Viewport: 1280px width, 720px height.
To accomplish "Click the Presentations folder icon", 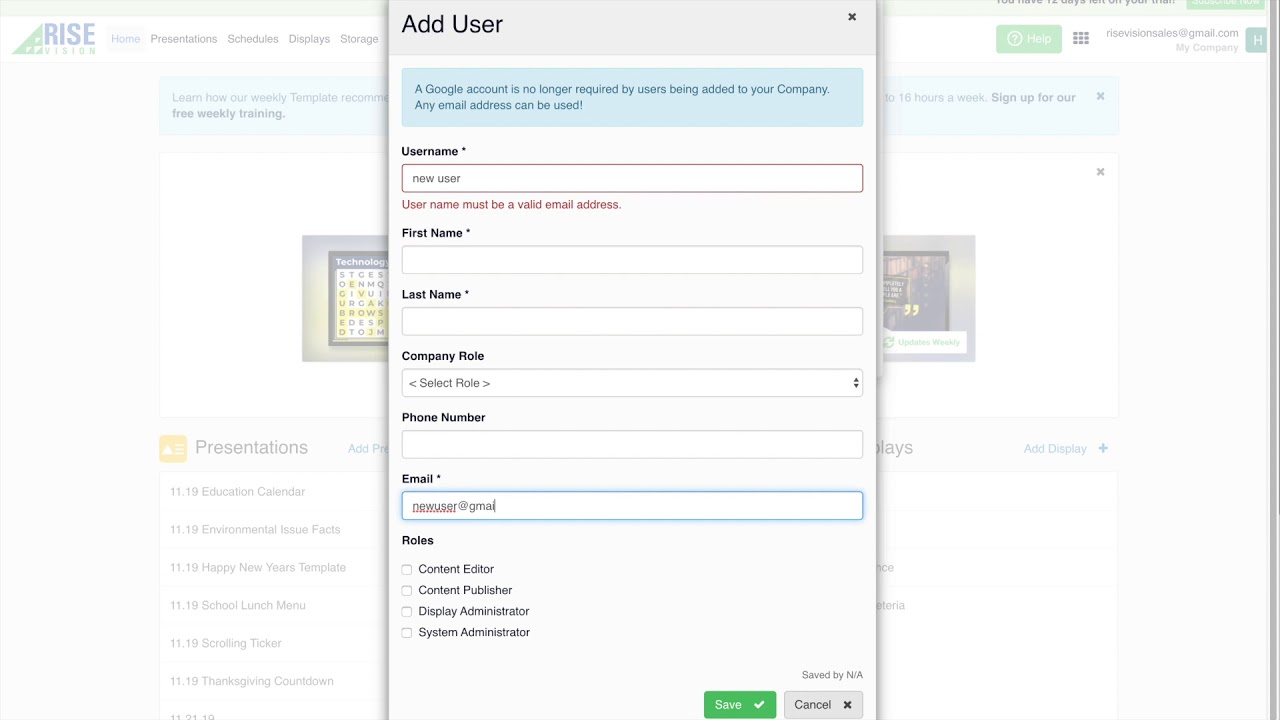I will click(x=173, y=448).
